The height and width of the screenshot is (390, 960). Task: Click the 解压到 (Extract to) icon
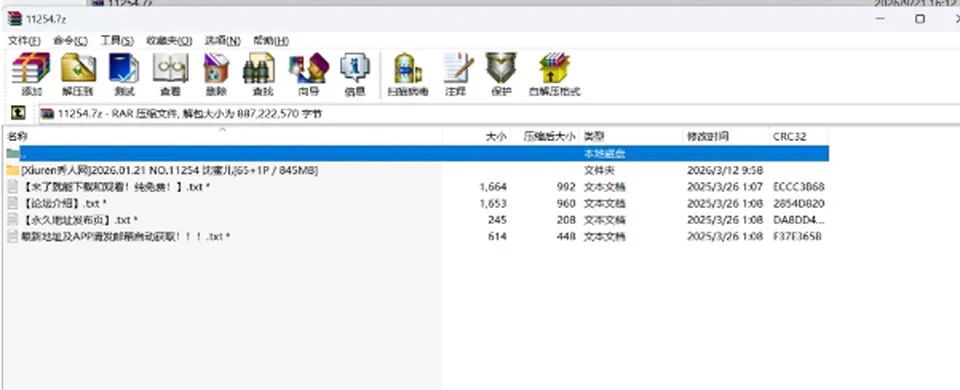78,74
